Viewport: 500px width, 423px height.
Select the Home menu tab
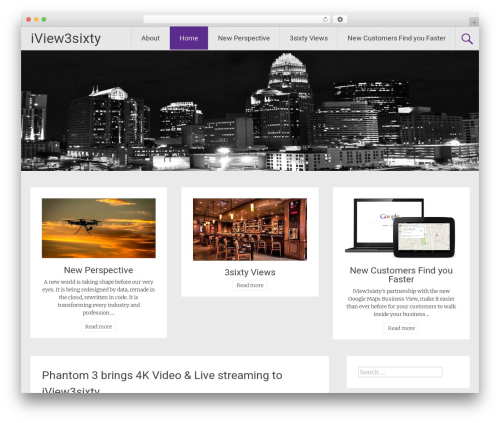coord(189,38)
